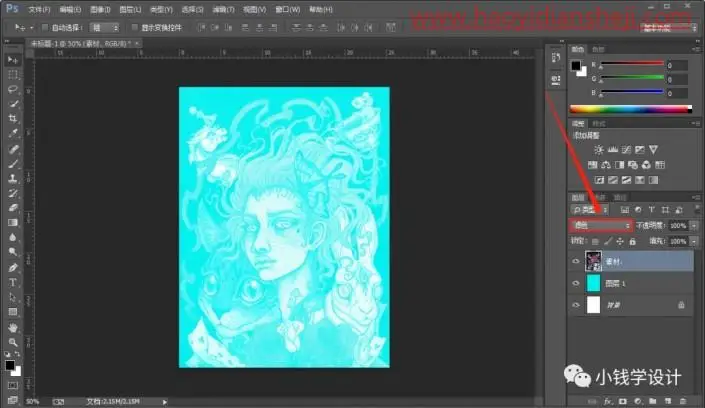The image size is (705, 408).
Task: Select the Eraser tool
Action: [x=13, y=208]
